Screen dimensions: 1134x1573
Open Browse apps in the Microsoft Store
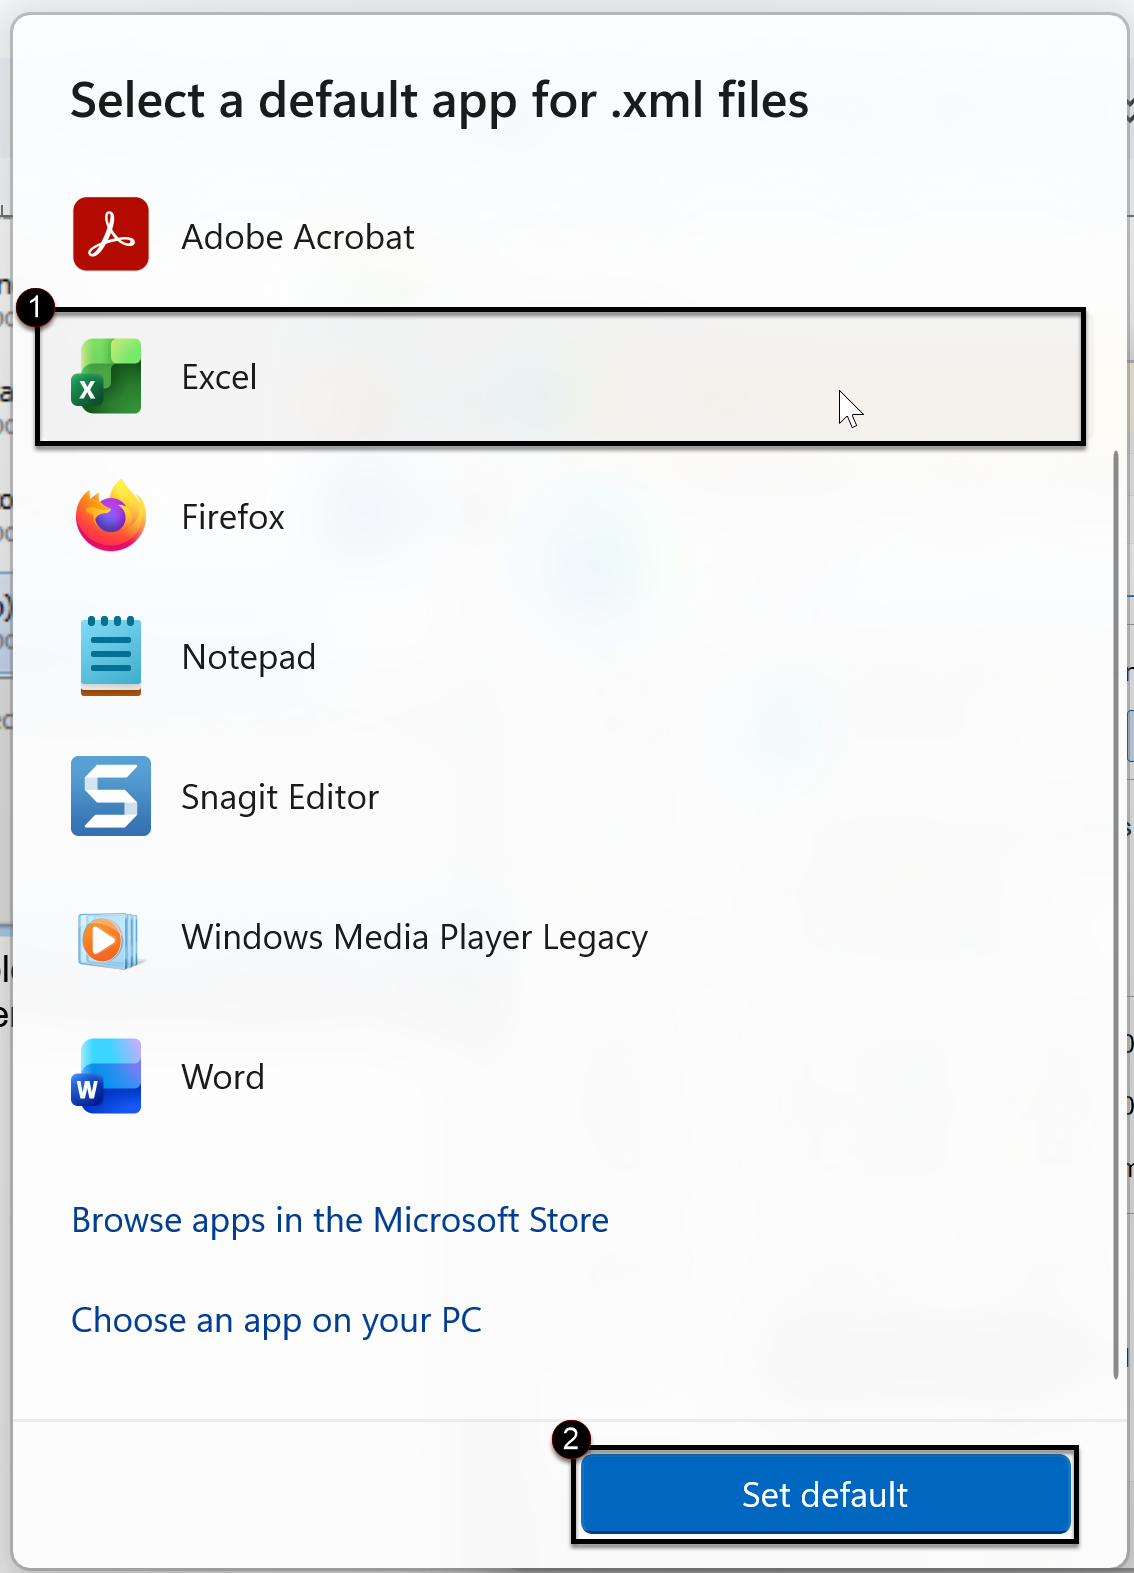pyautogui.click(x=340, y=1220)
